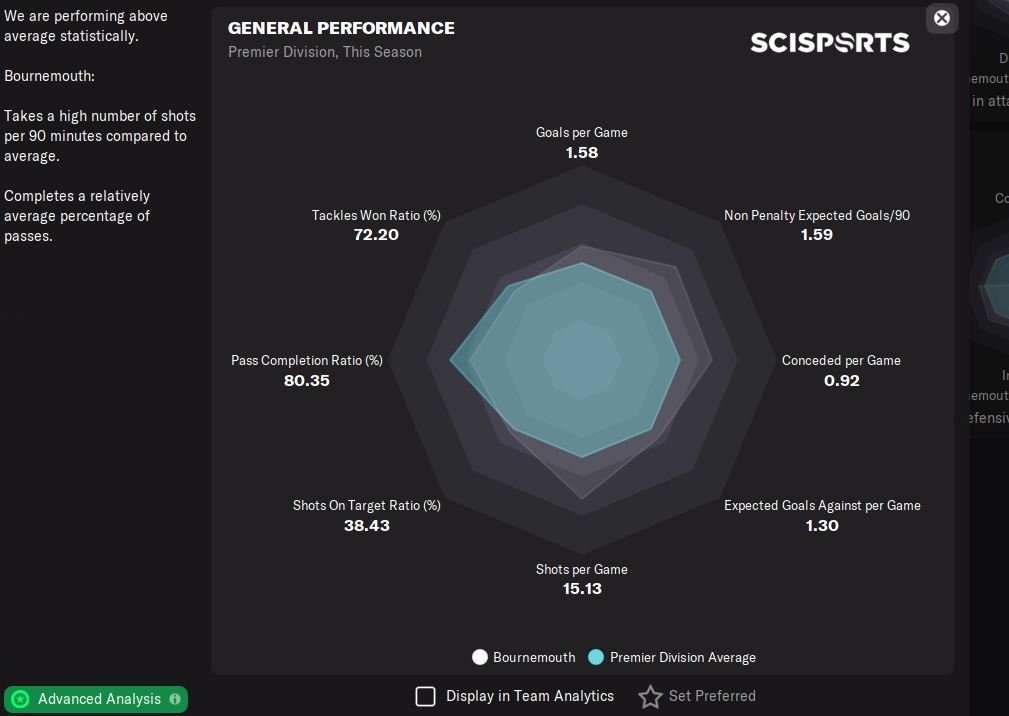Click the Set Preferred star icon

pyautogui.click(x=650, y=696)
